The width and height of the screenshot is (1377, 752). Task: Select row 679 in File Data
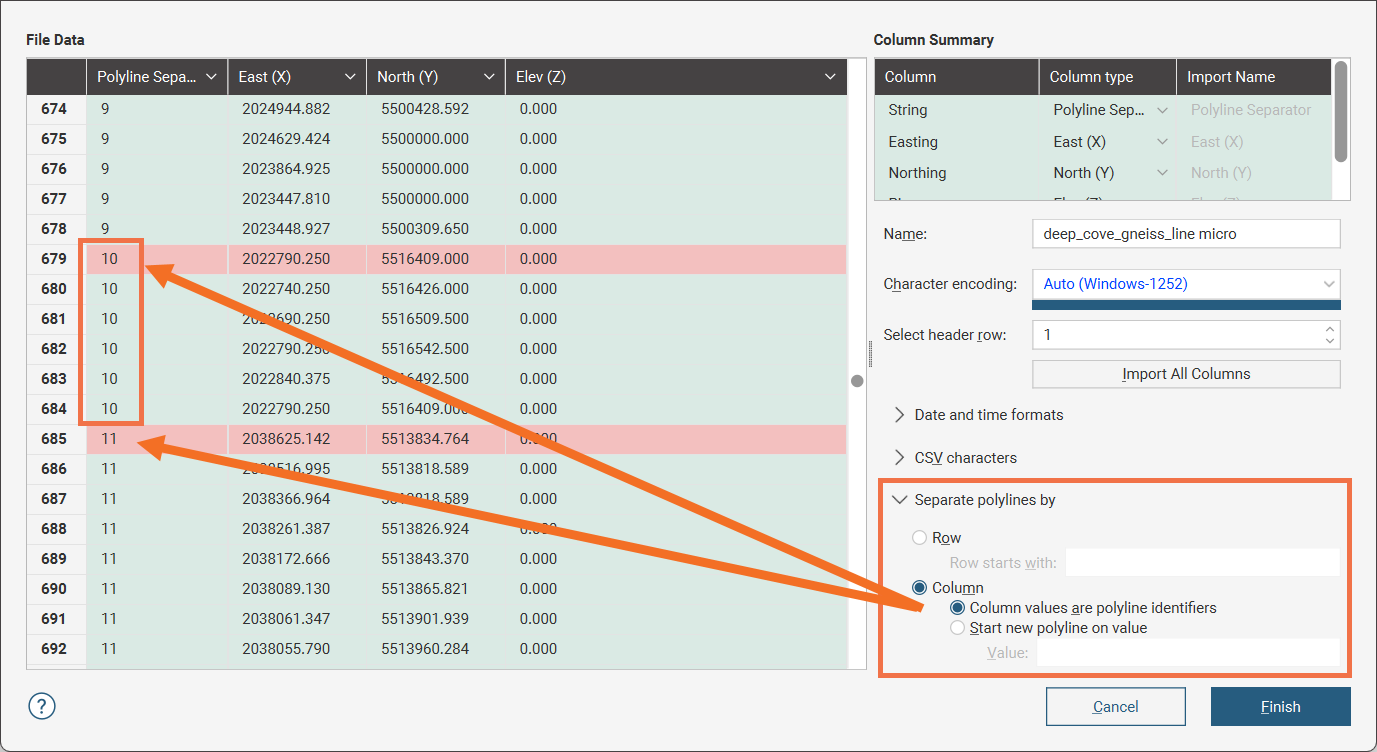click(x=55, y=259)
